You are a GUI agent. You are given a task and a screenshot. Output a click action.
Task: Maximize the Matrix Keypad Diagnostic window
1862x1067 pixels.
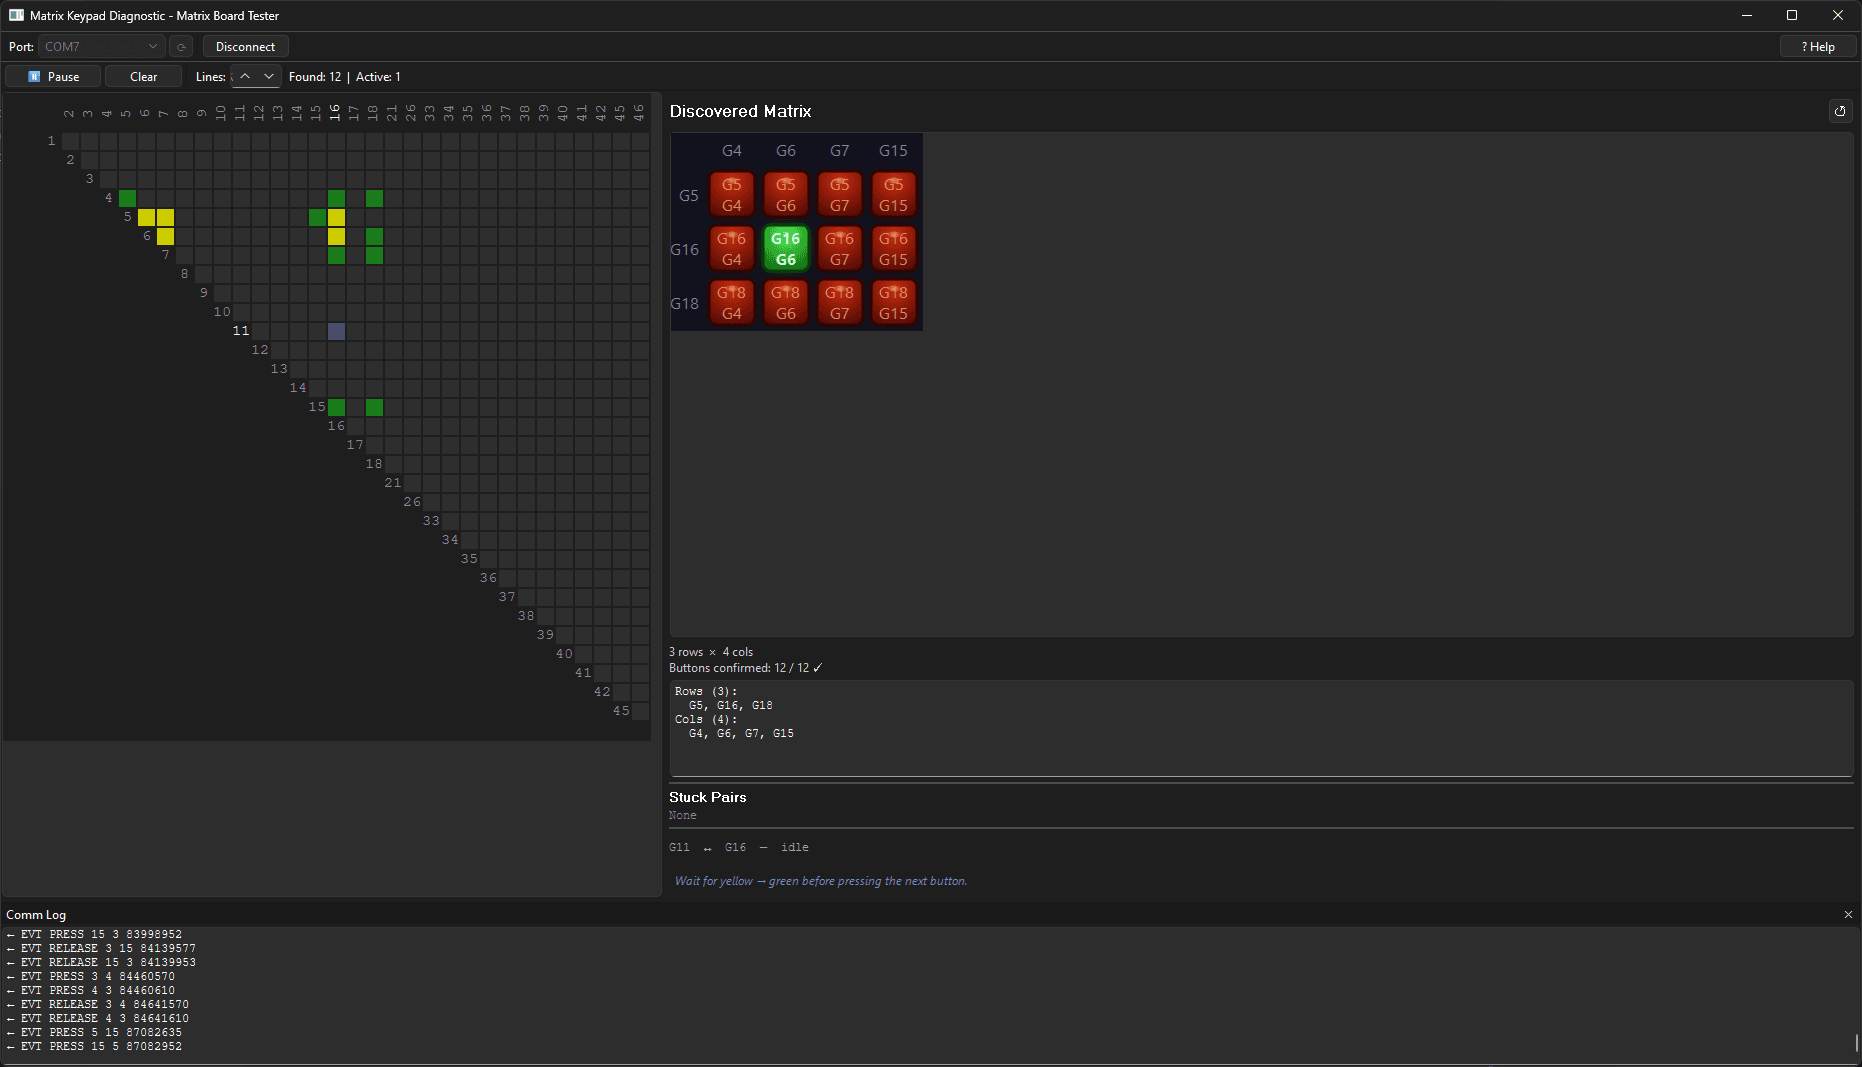[1792, 15]
